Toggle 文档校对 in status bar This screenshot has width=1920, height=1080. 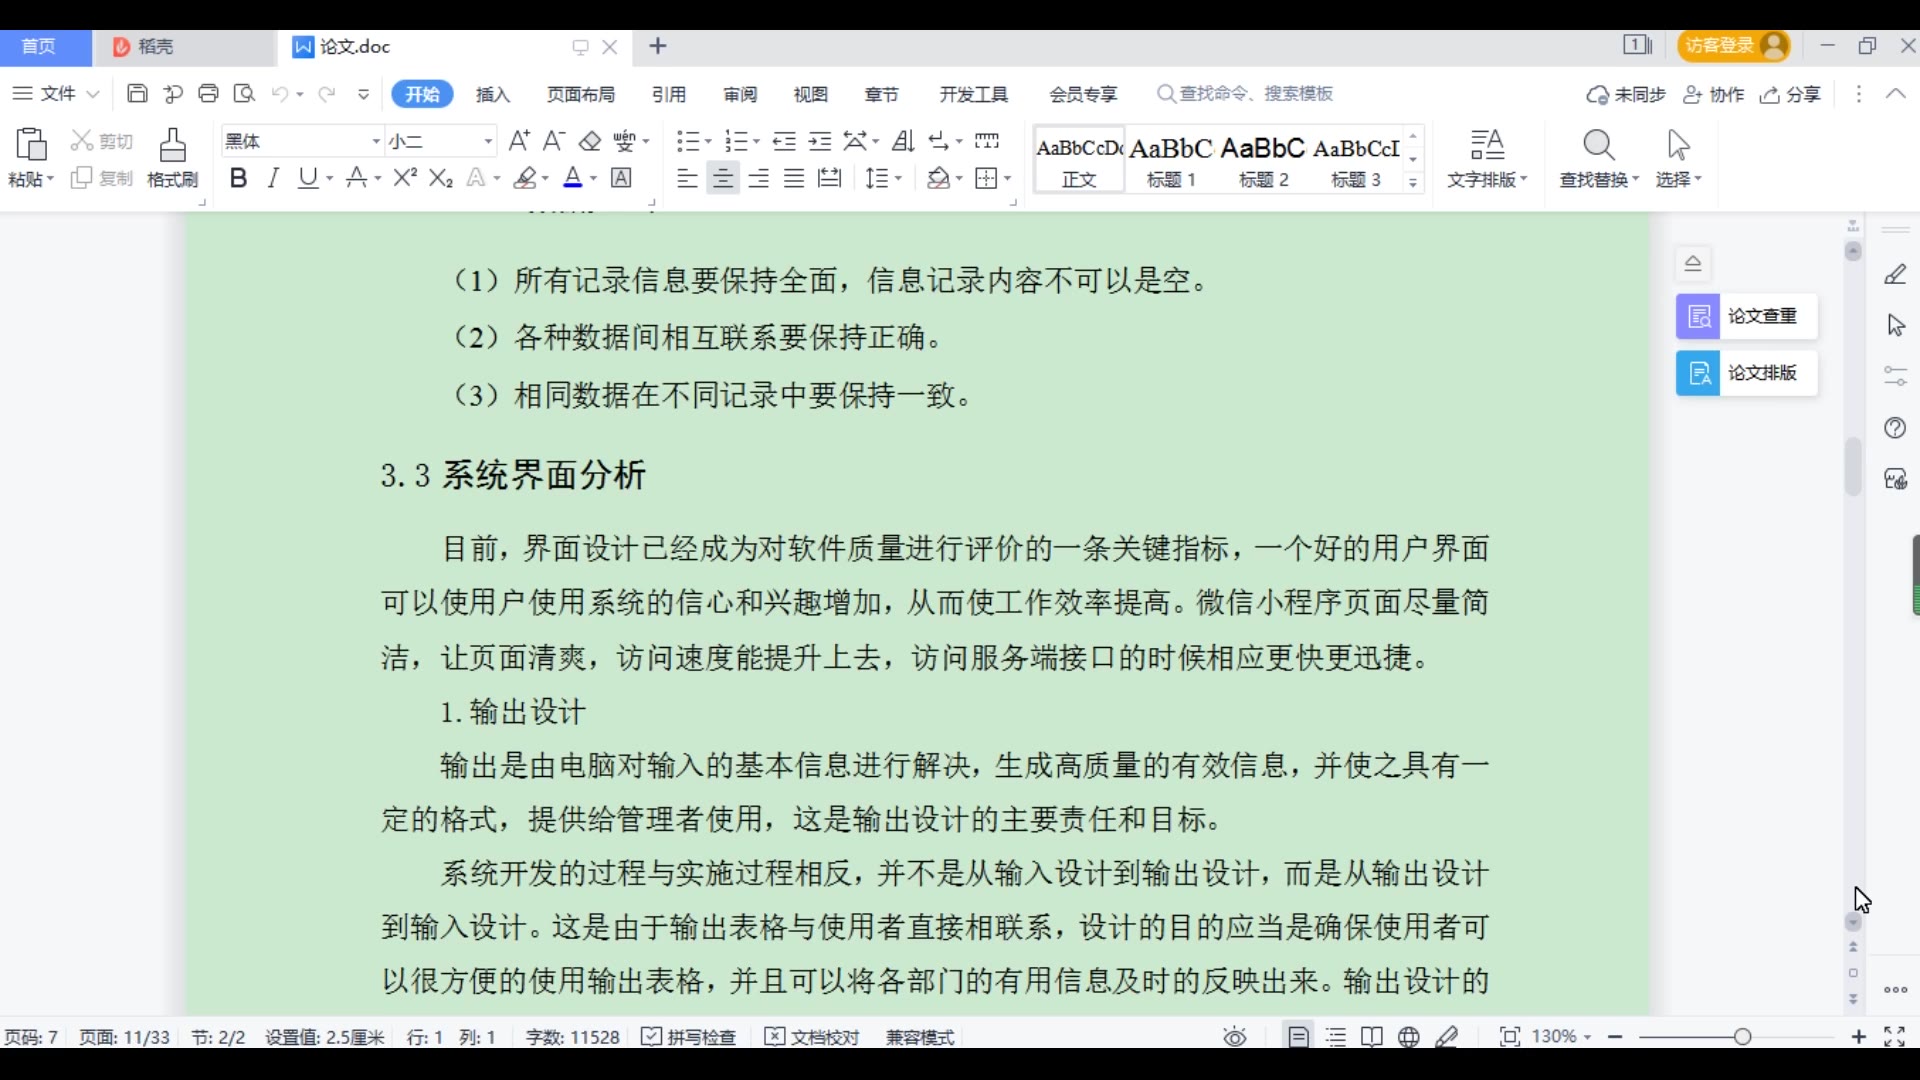812,1037
